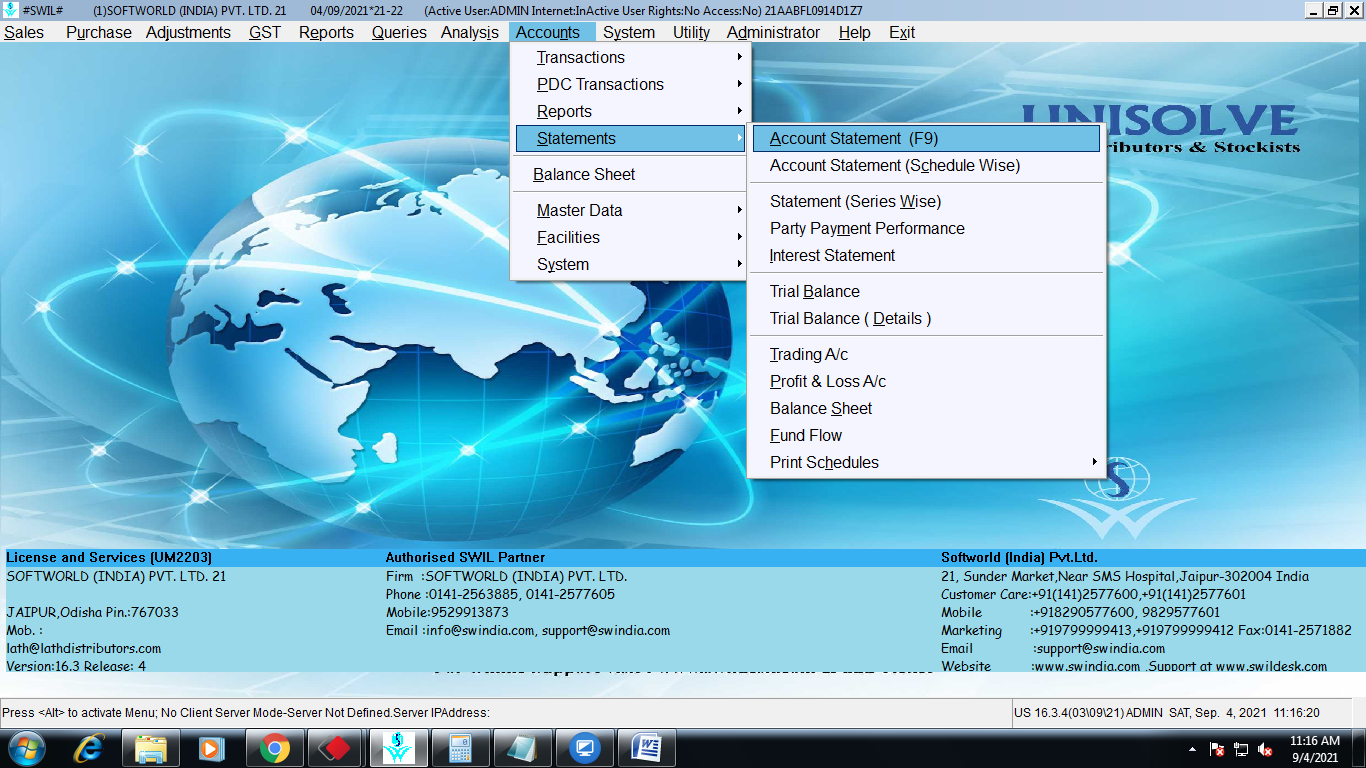Screen dimensions: 1366x768
Task: Open the GST menu
Action: click(265, 32)
